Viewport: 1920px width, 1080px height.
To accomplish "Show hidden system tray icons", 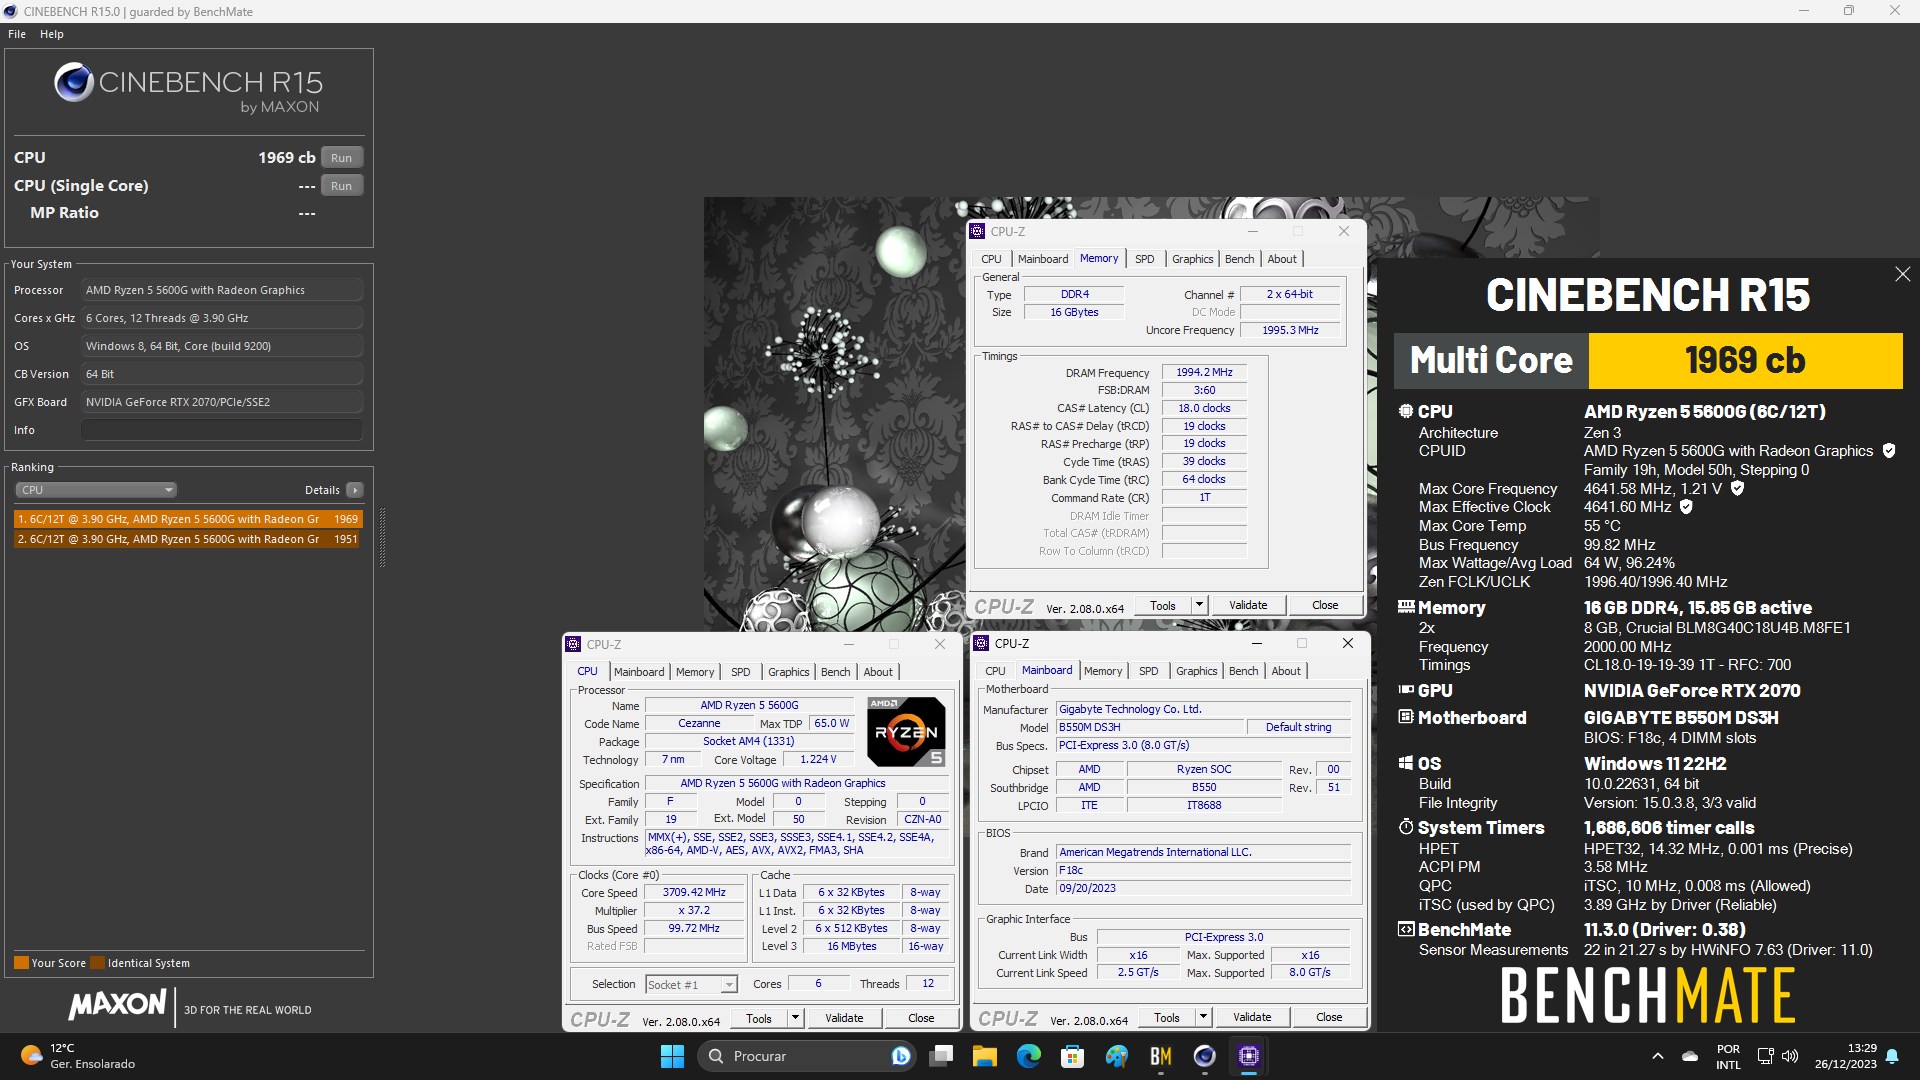I will tap(1657, 1056).
